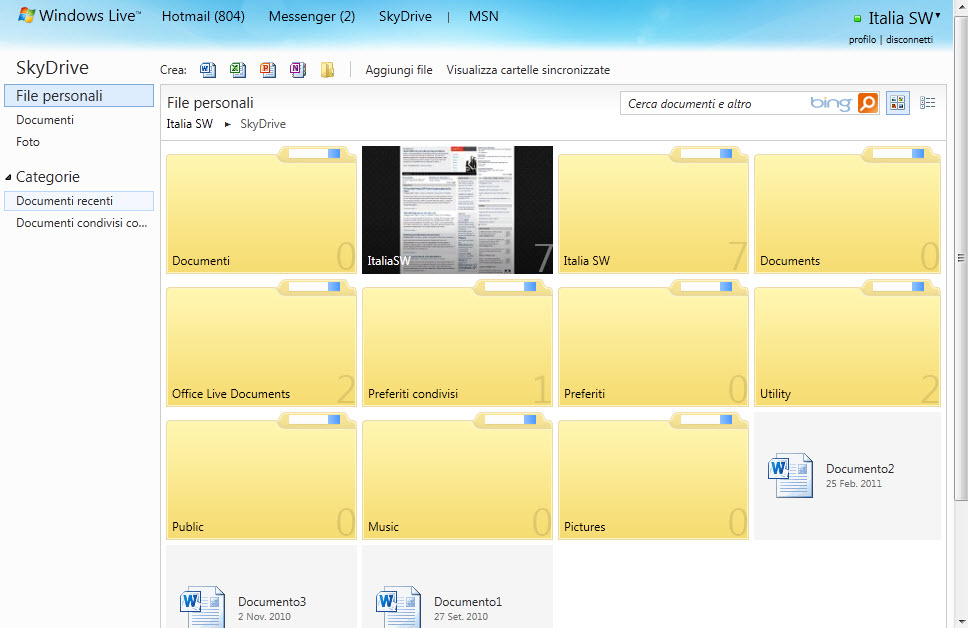Viewport: 968px width, 628px height.
Task: Open the Pictures folder tile
Action: click(653, 476)
